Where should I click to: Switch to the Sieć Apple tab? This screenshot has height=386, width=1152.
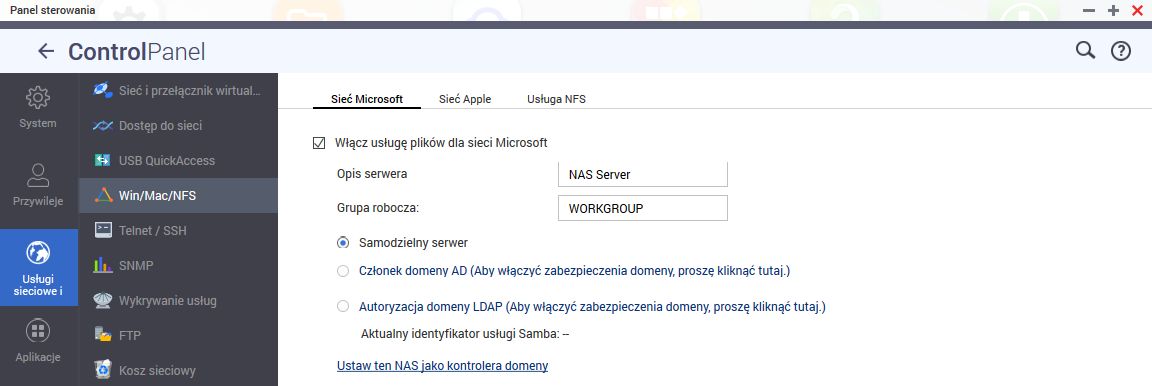(x=465, y=99)
